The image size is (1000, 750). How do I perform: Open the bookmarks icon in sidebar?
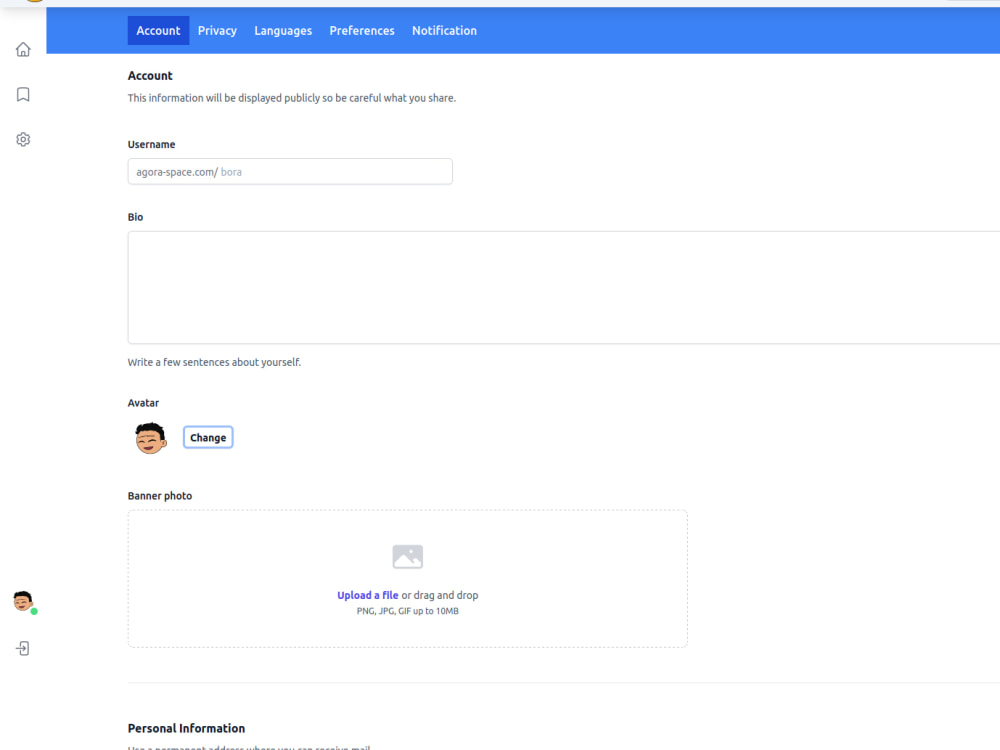(x=23, y=94)
